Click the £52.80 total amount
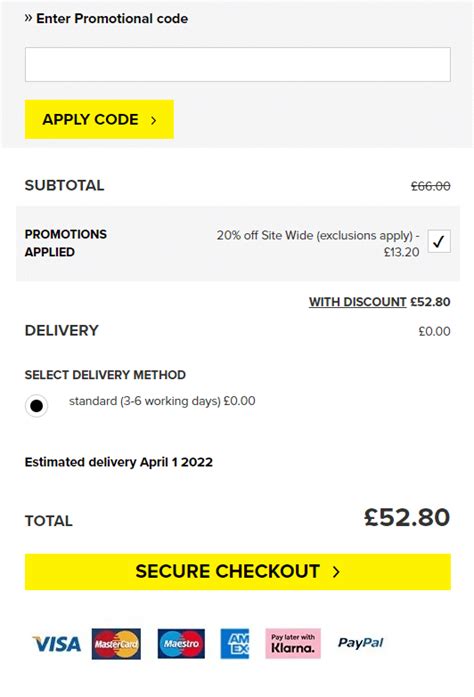The image size is (474, 697). (x=407, y=517)
